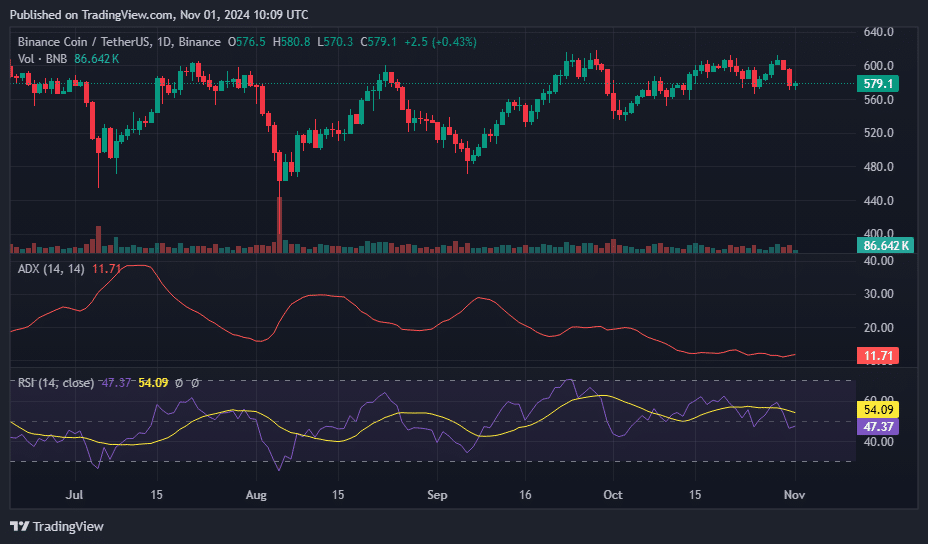Click the Aug label on the time axis
This screenshot has height=544, width=928.
point(256,495)
